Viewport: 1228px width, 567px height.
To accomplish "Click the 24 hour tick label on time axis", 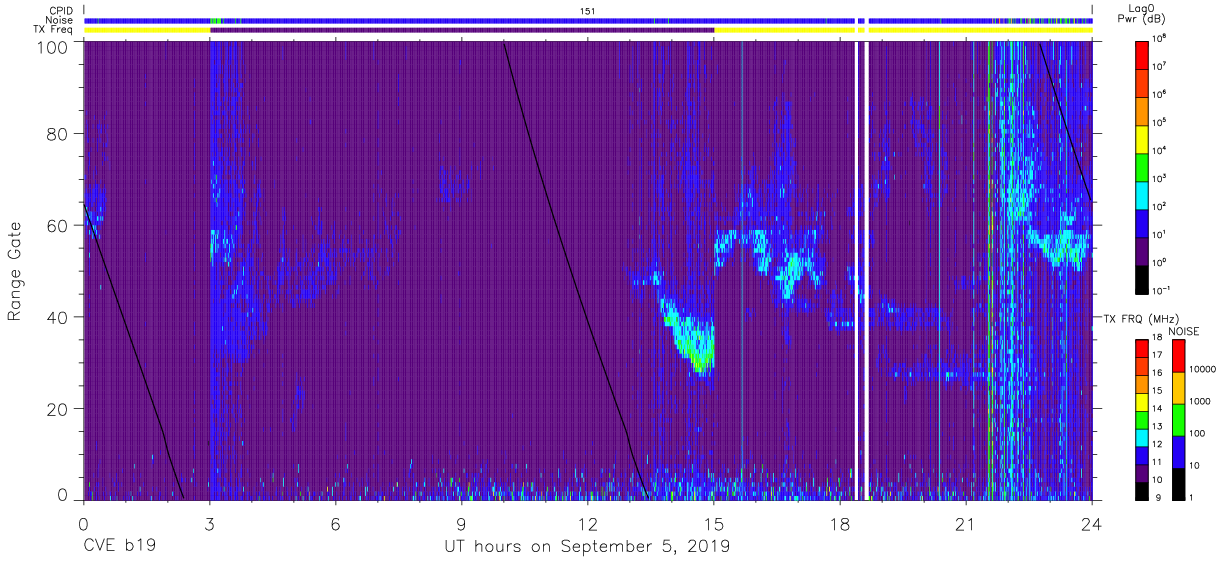I will [x=1092, y=523].
